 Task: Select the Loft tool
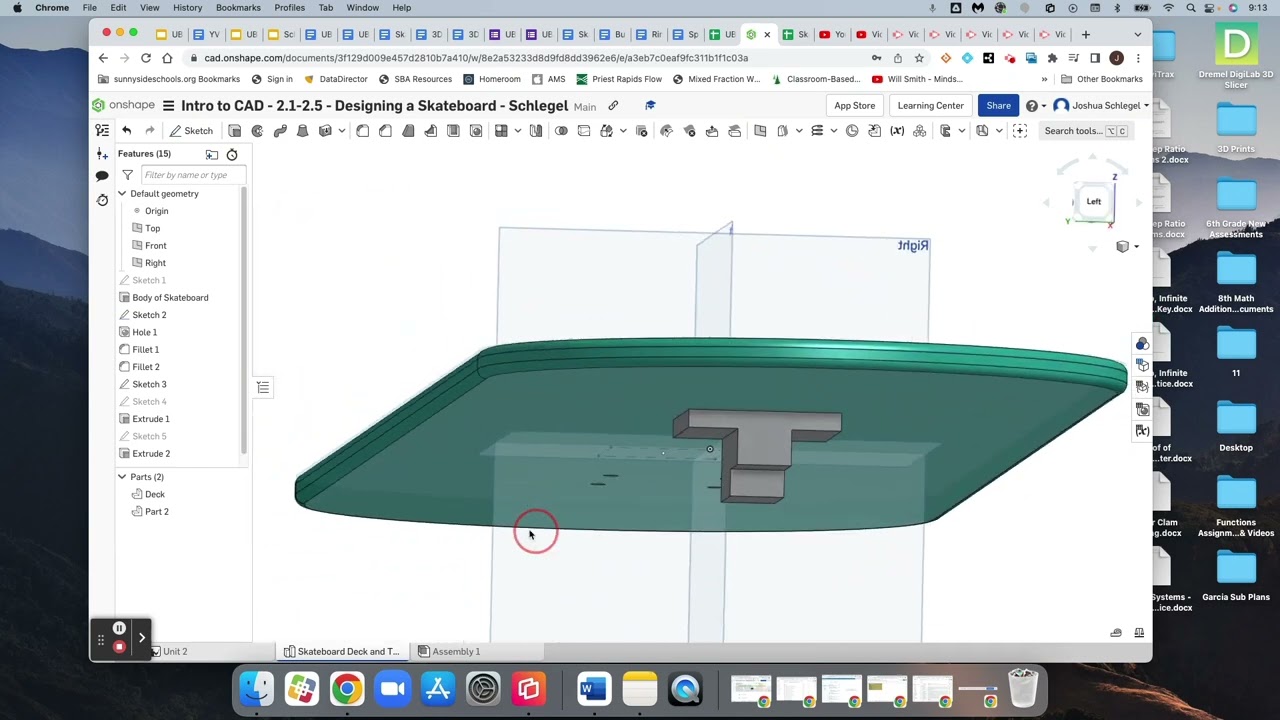coord(302,131)
